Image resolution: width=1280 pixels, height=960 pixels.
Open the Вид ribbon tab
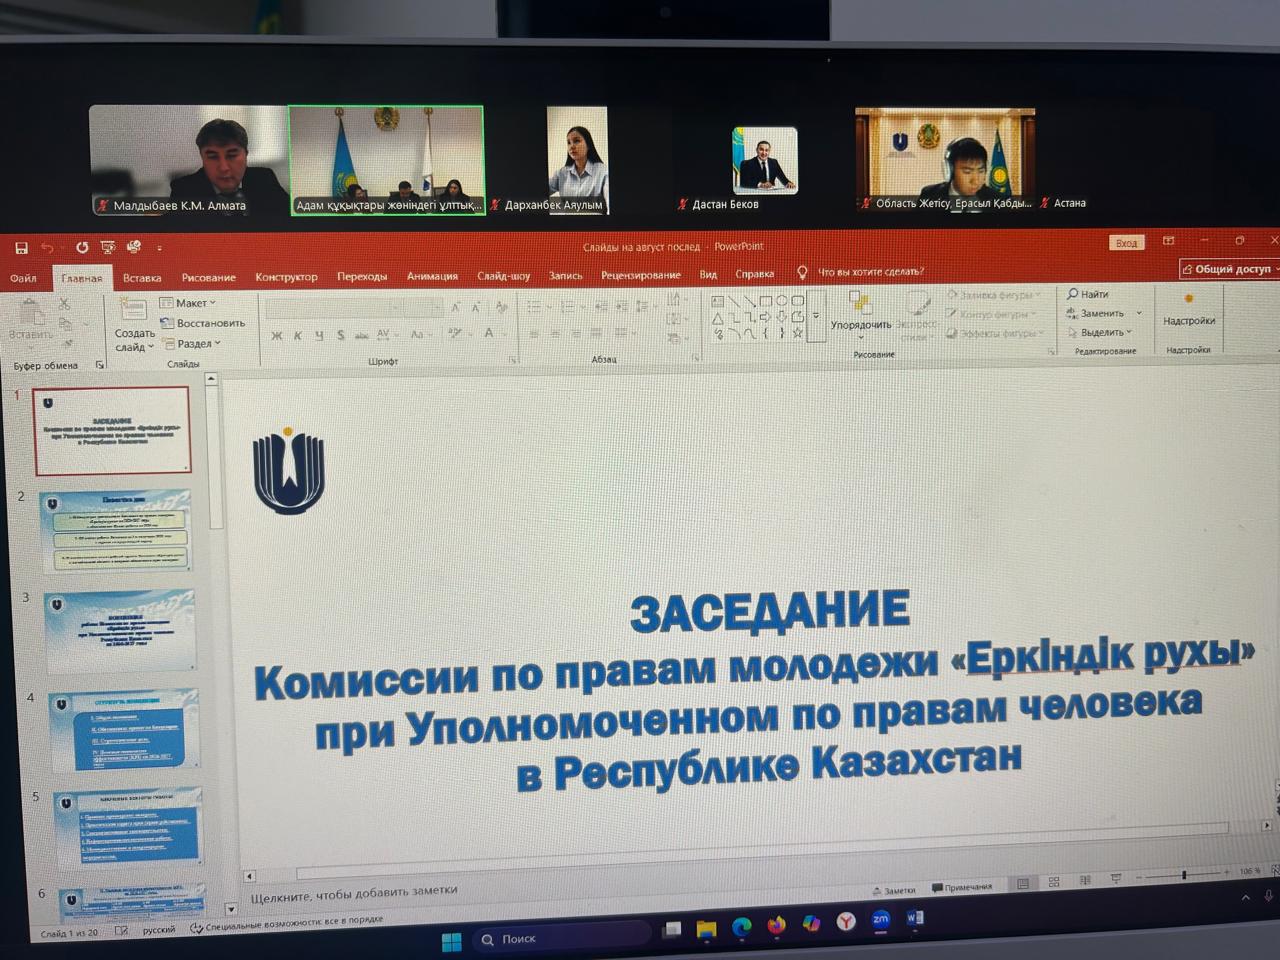pos(708,274)
